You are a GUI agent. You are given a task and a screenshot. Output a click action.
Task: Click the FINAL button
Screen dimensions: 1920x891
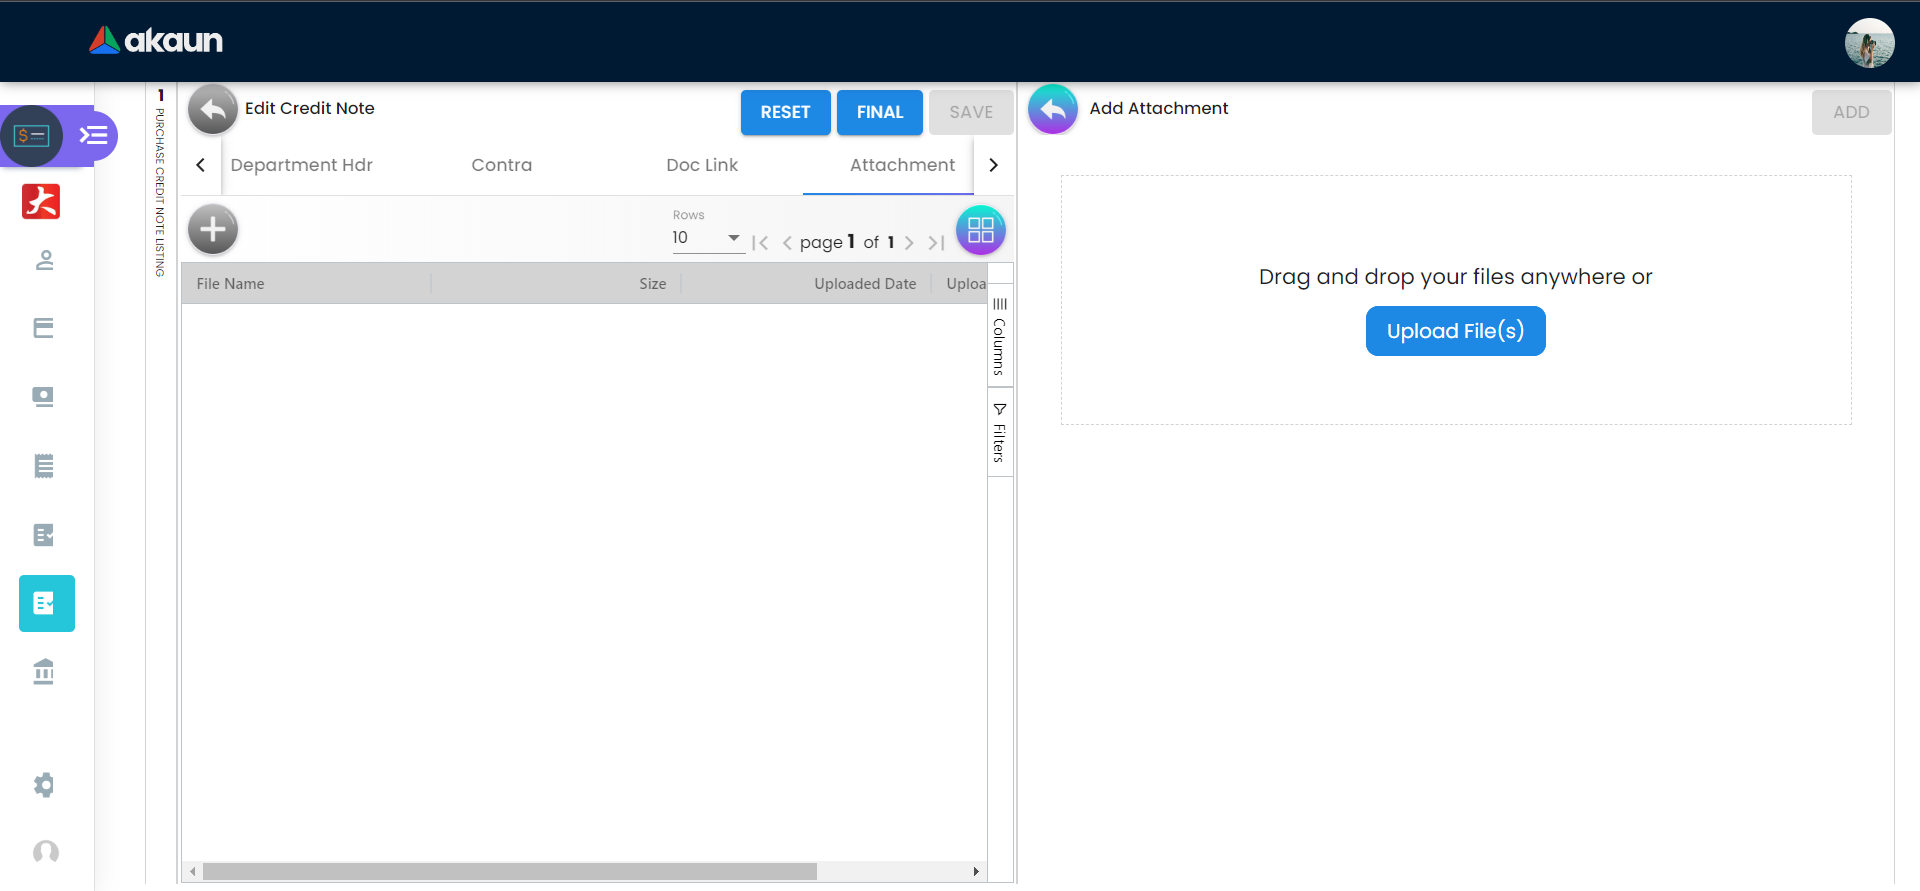880,112
